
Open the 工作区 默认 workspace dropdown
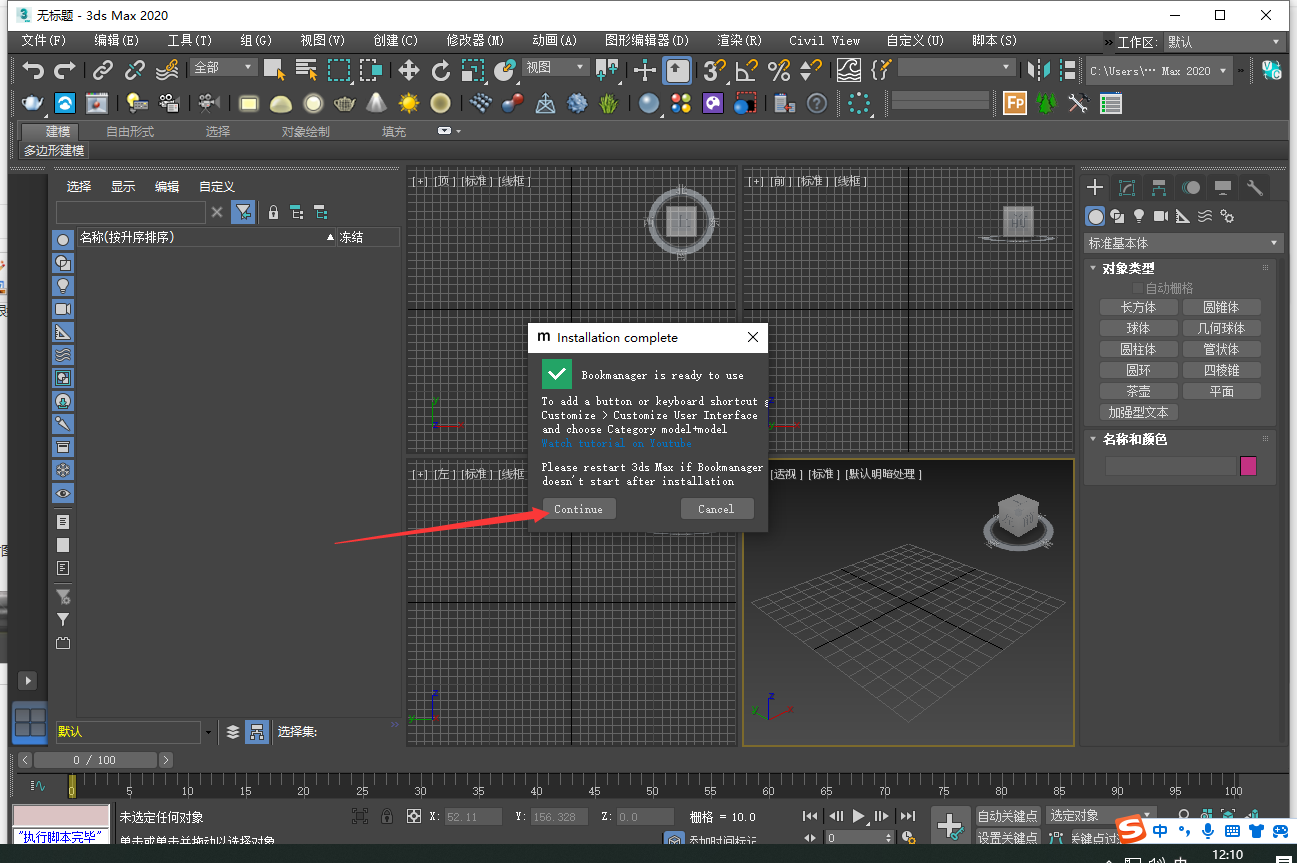(1224, 42)
